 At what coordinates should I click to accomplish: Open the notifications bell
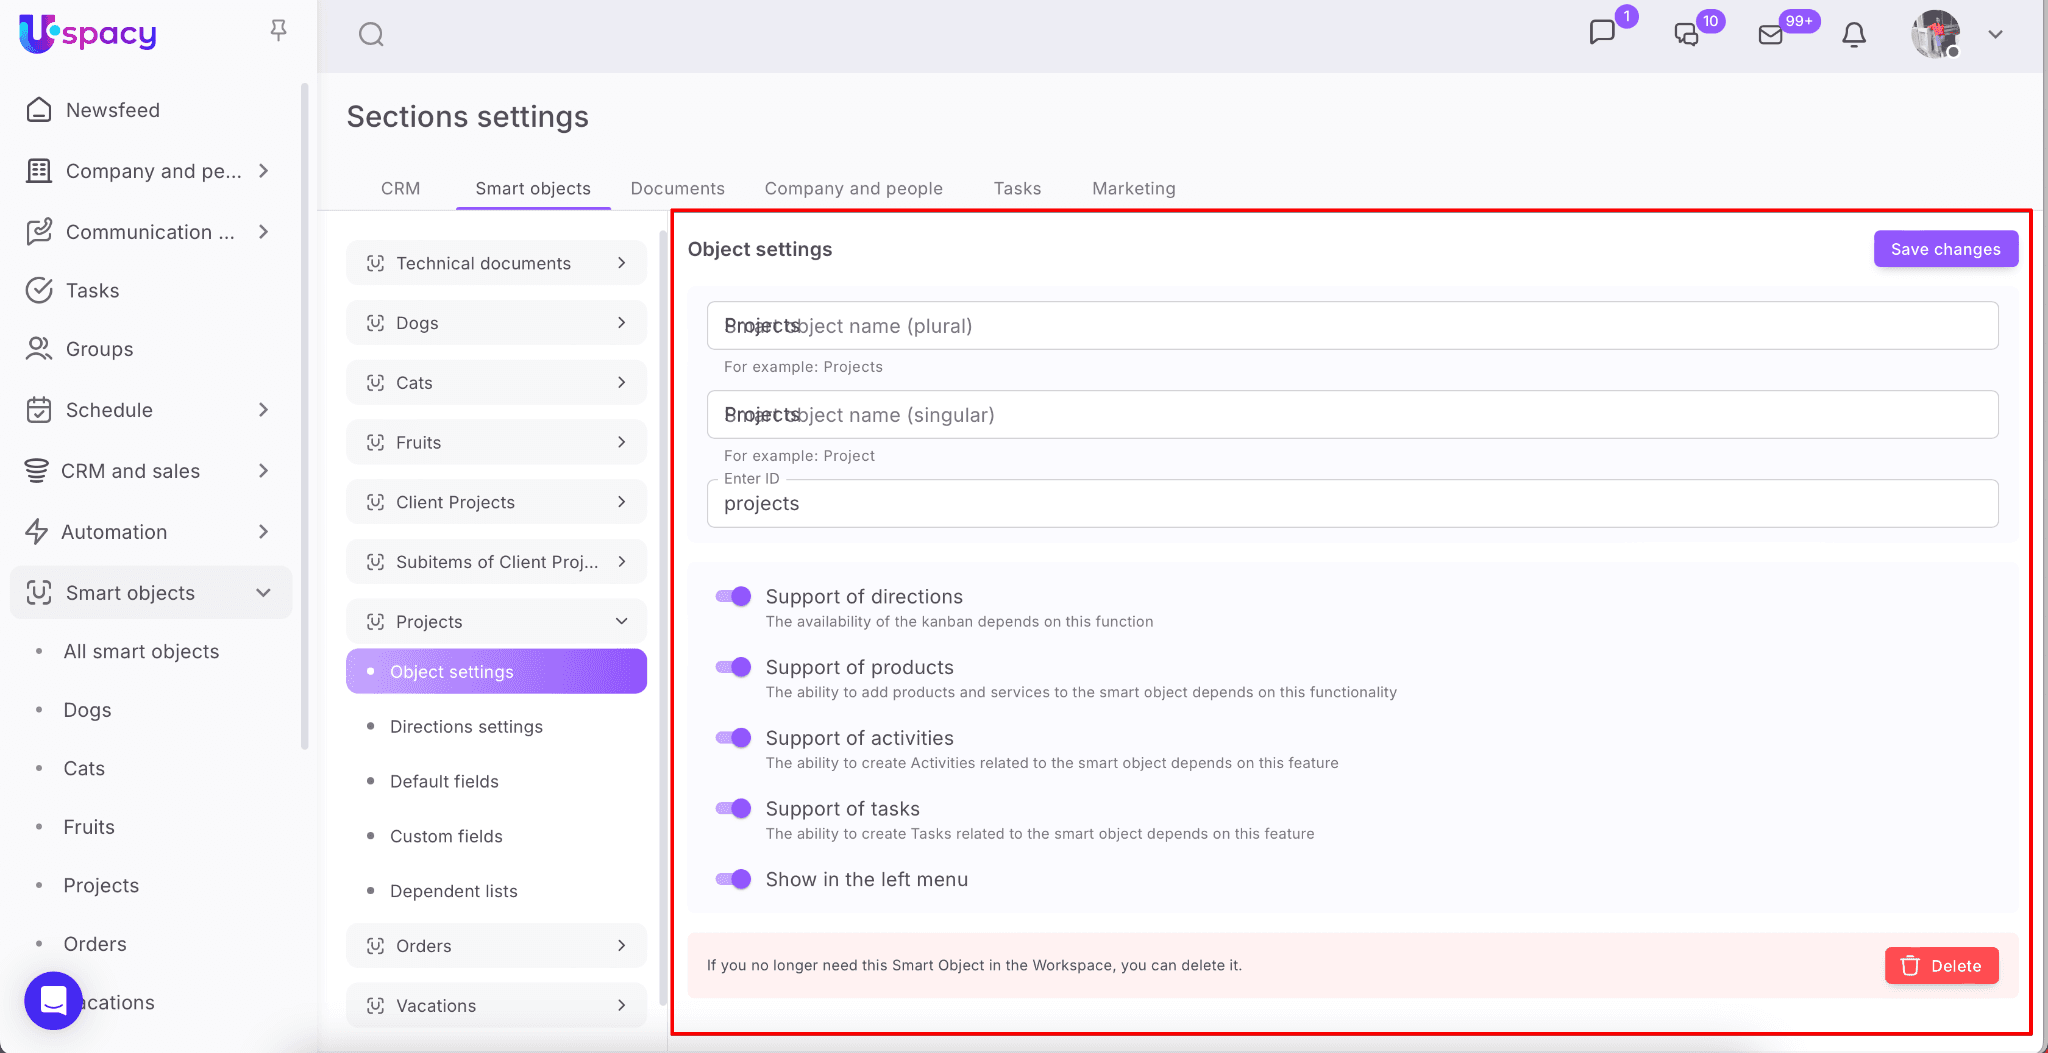click(1854, 35)
